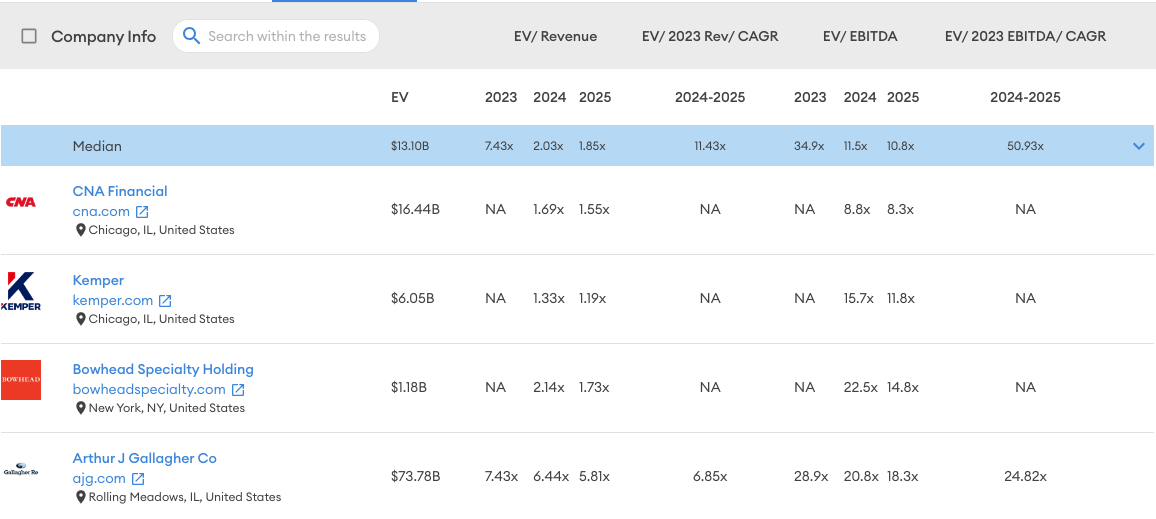Screen dimensions: 1156x519
Task: Click external link icon beside kemper.com
Action: click(x=165, y=301)
